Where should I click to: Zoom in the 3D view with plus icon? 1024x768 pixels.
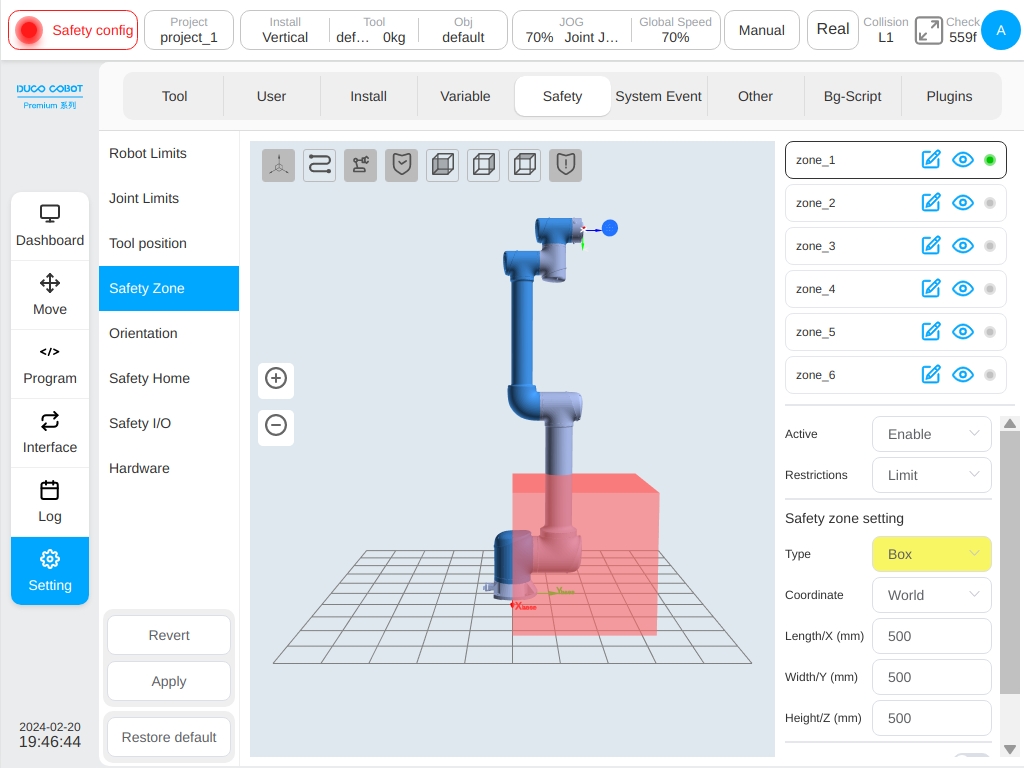coord(276,378)
